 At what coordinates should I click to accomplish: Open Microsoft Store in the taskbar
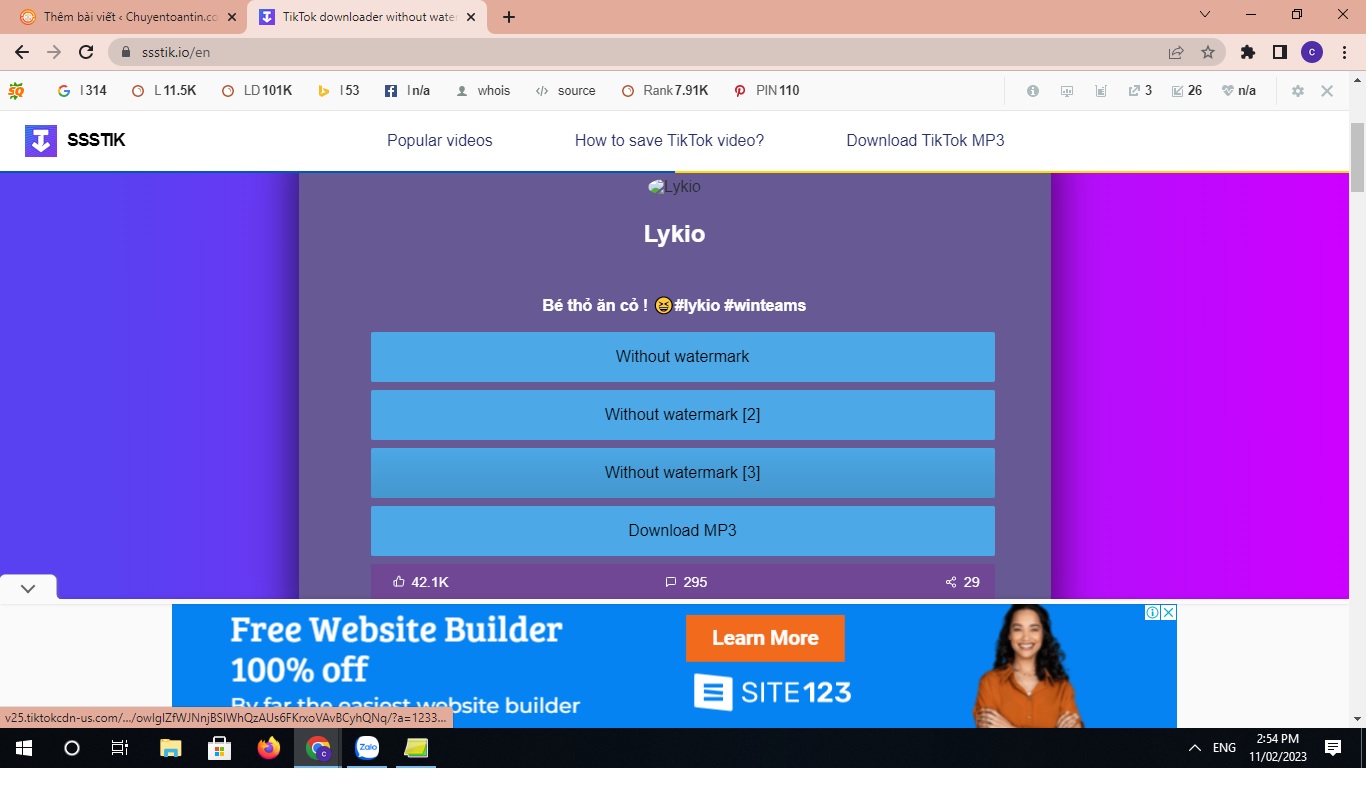click(220, 748)
